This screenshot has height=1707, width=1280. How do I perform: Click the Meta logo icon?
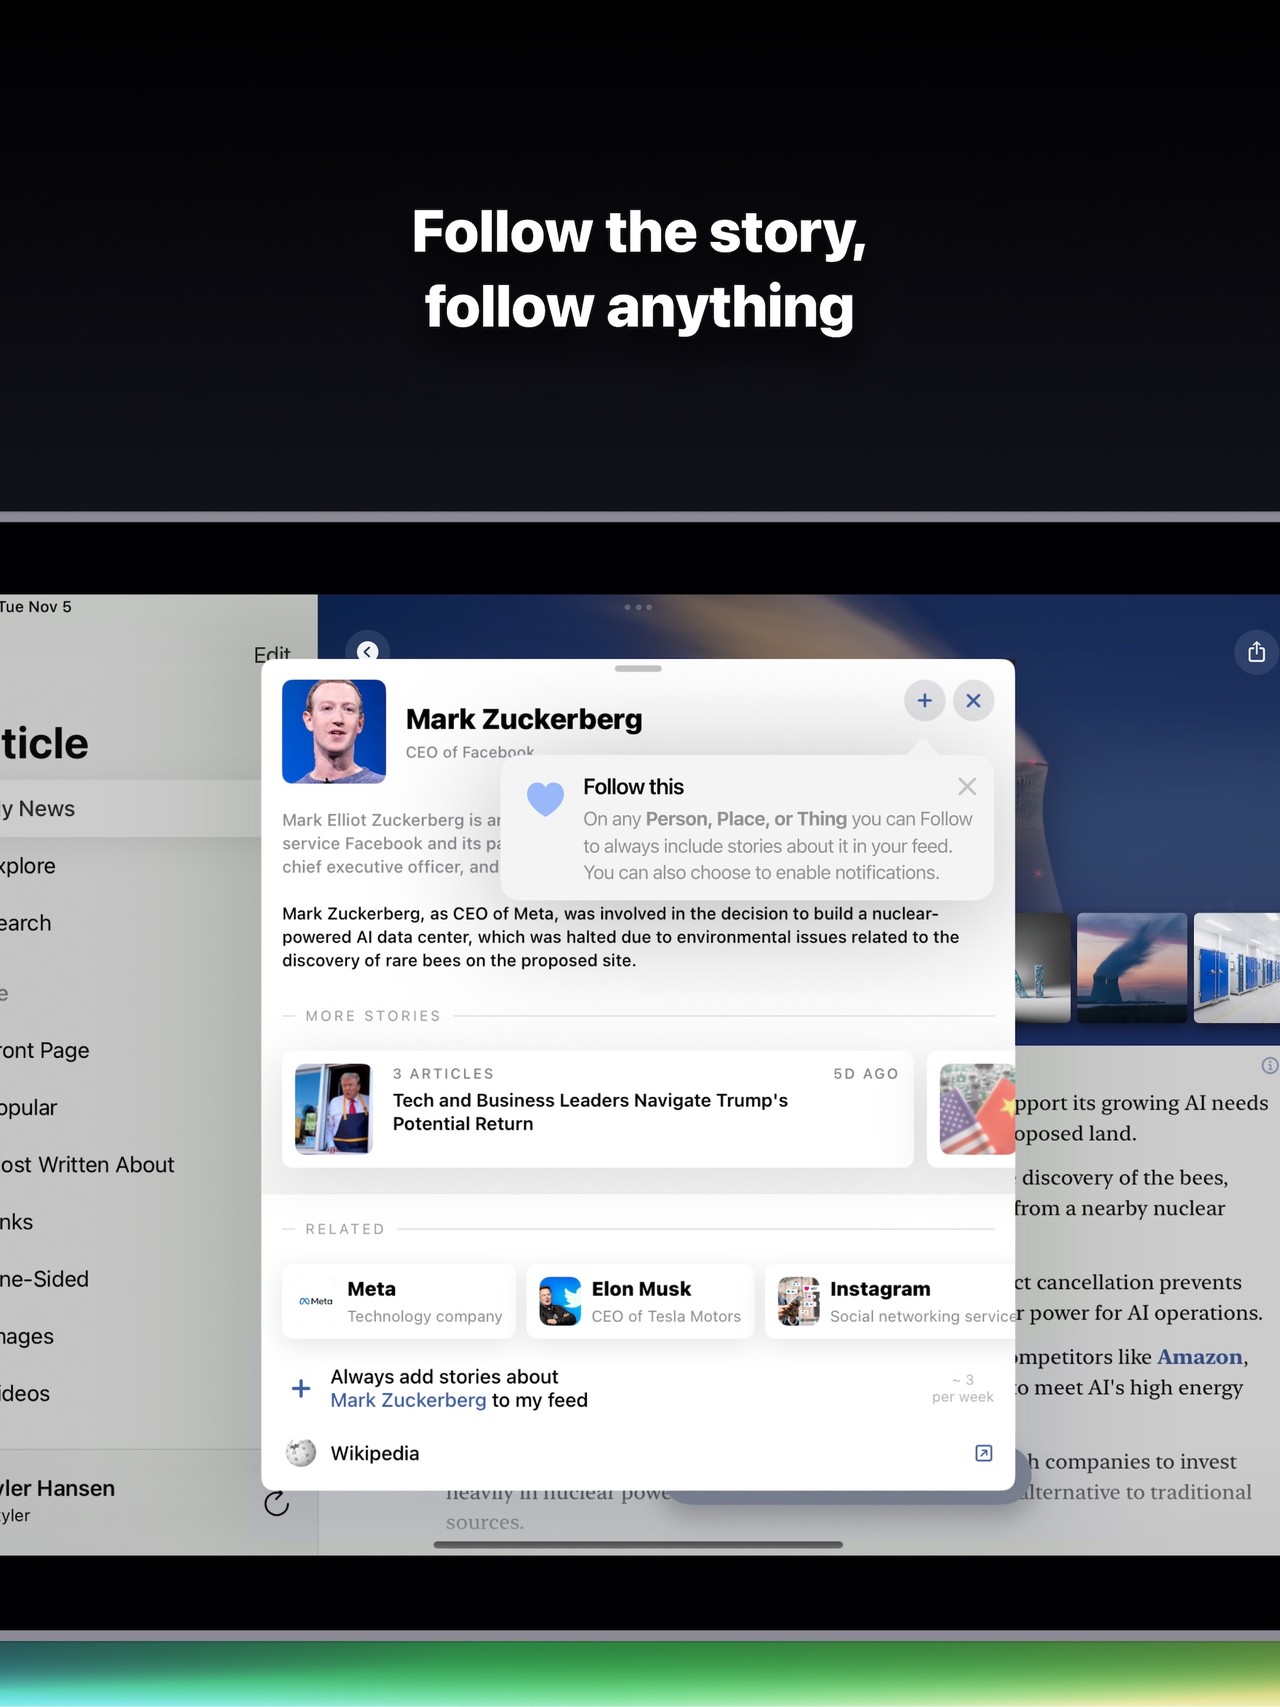click(x=316, y=1301)
